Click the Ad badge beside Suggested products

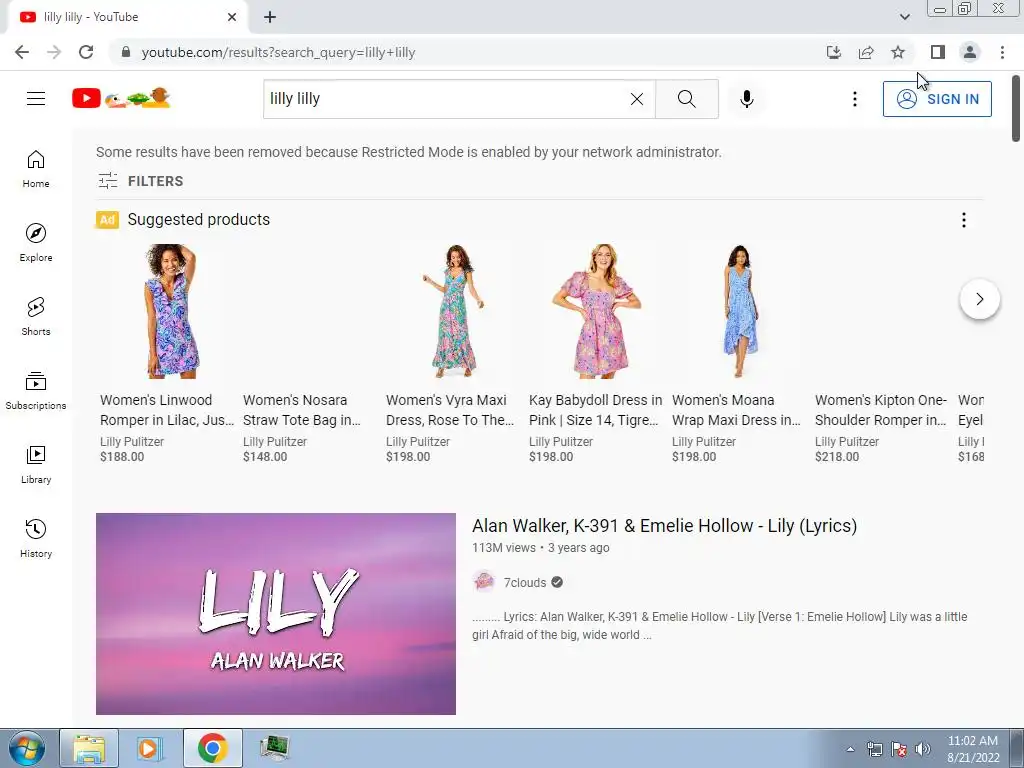107,220
